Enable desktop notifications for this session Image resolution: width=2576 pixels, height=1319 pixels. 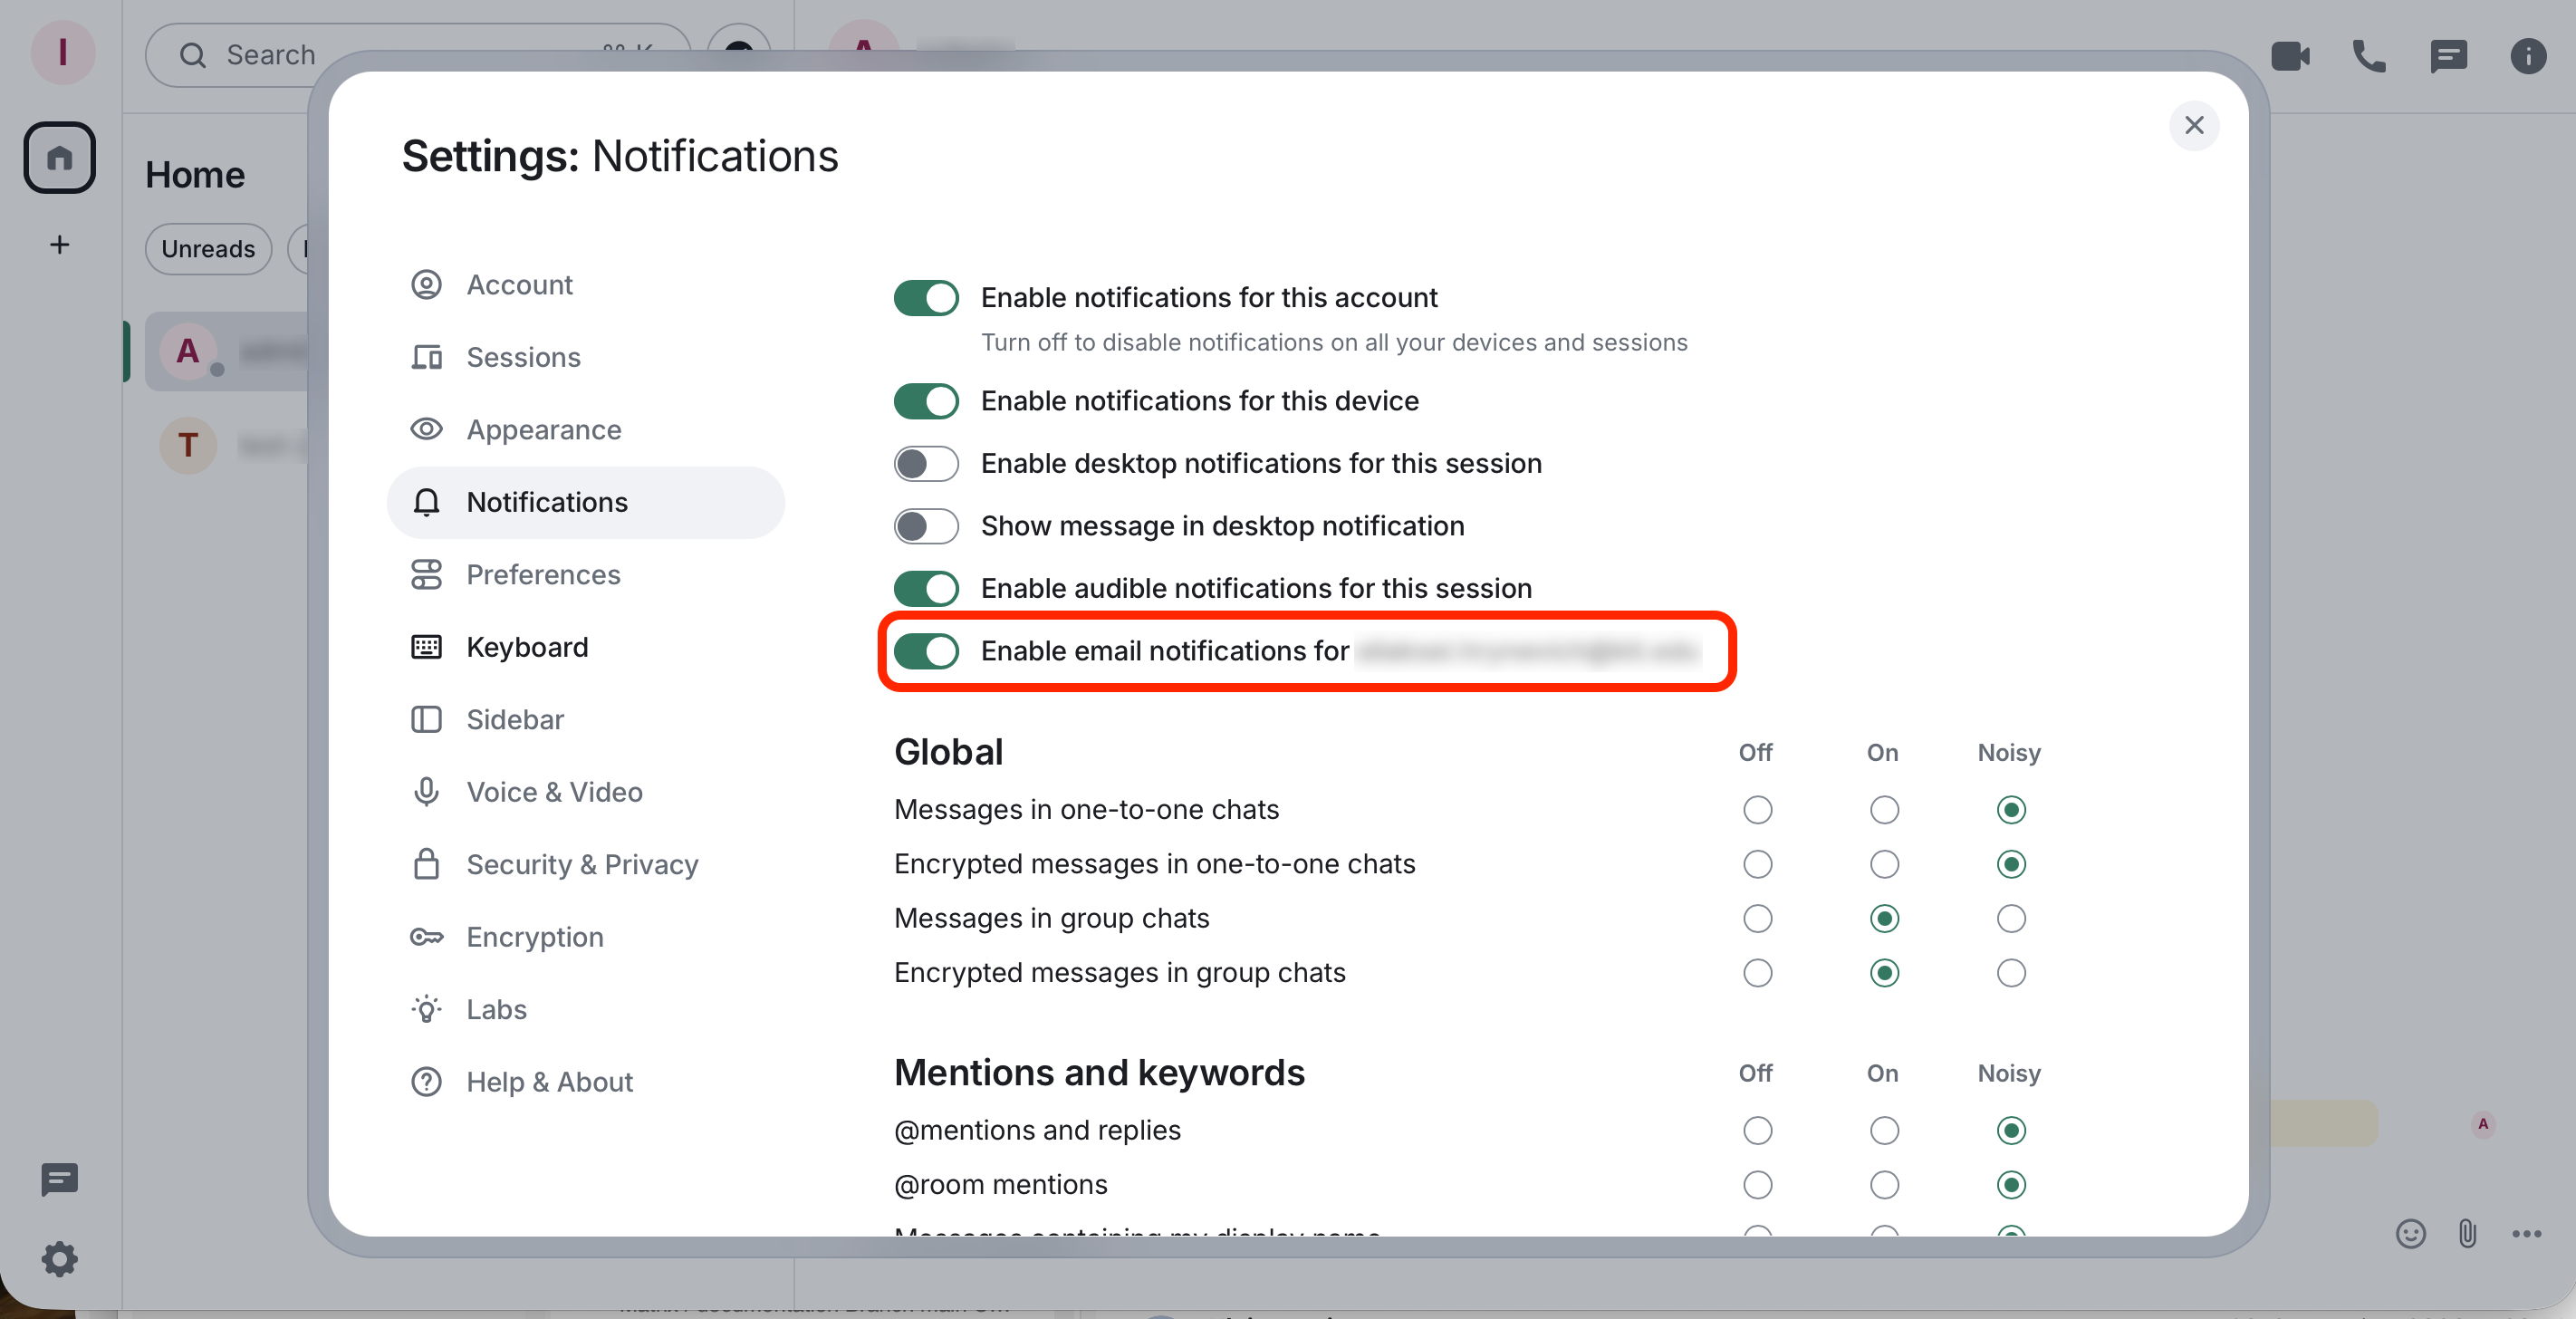click(926, 464)
